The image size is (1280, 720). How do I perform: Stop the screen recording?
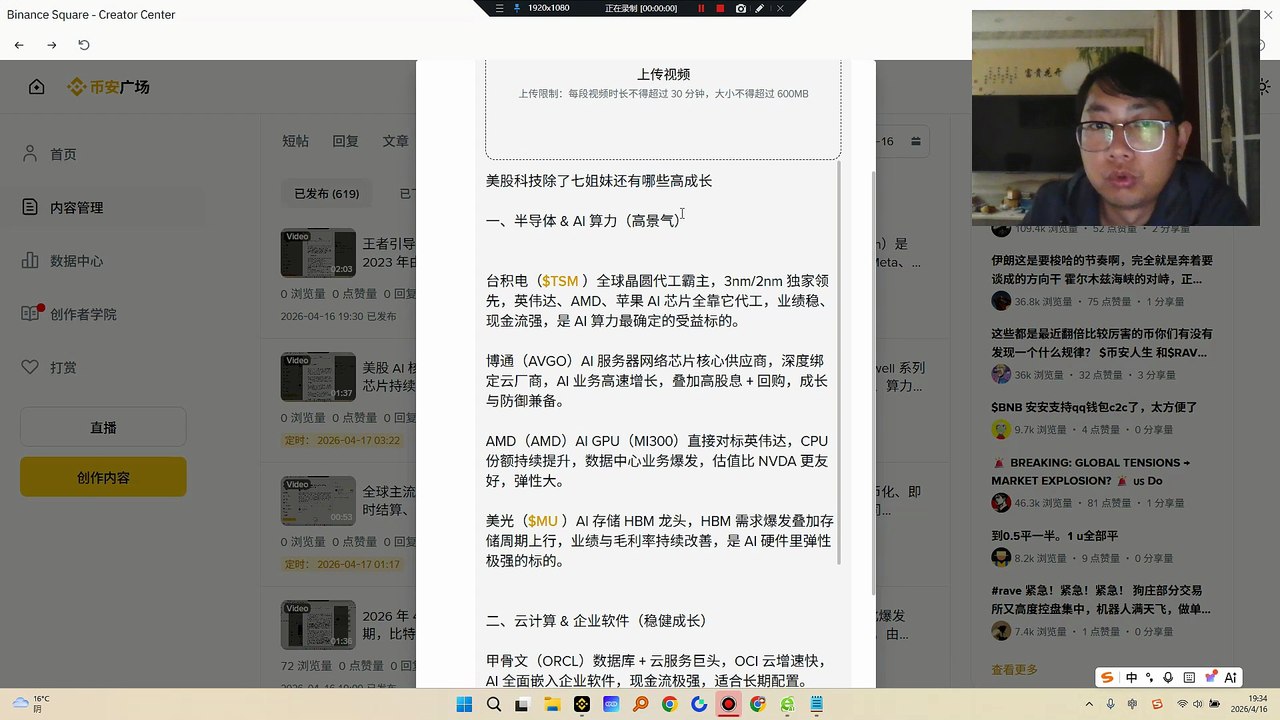[720, 8]
